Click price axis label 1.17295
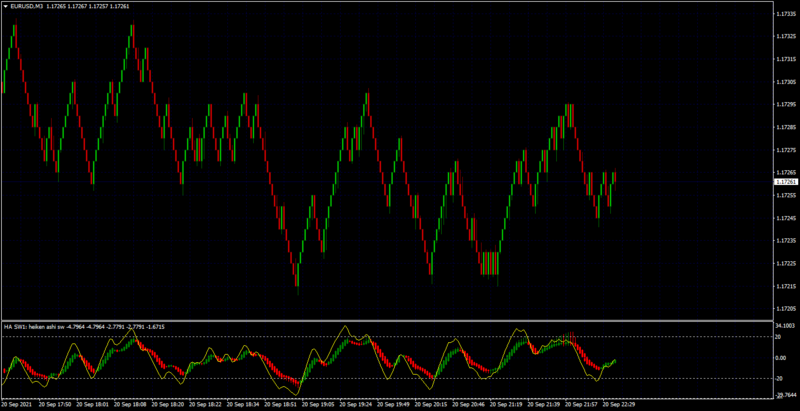 point(786,105)
